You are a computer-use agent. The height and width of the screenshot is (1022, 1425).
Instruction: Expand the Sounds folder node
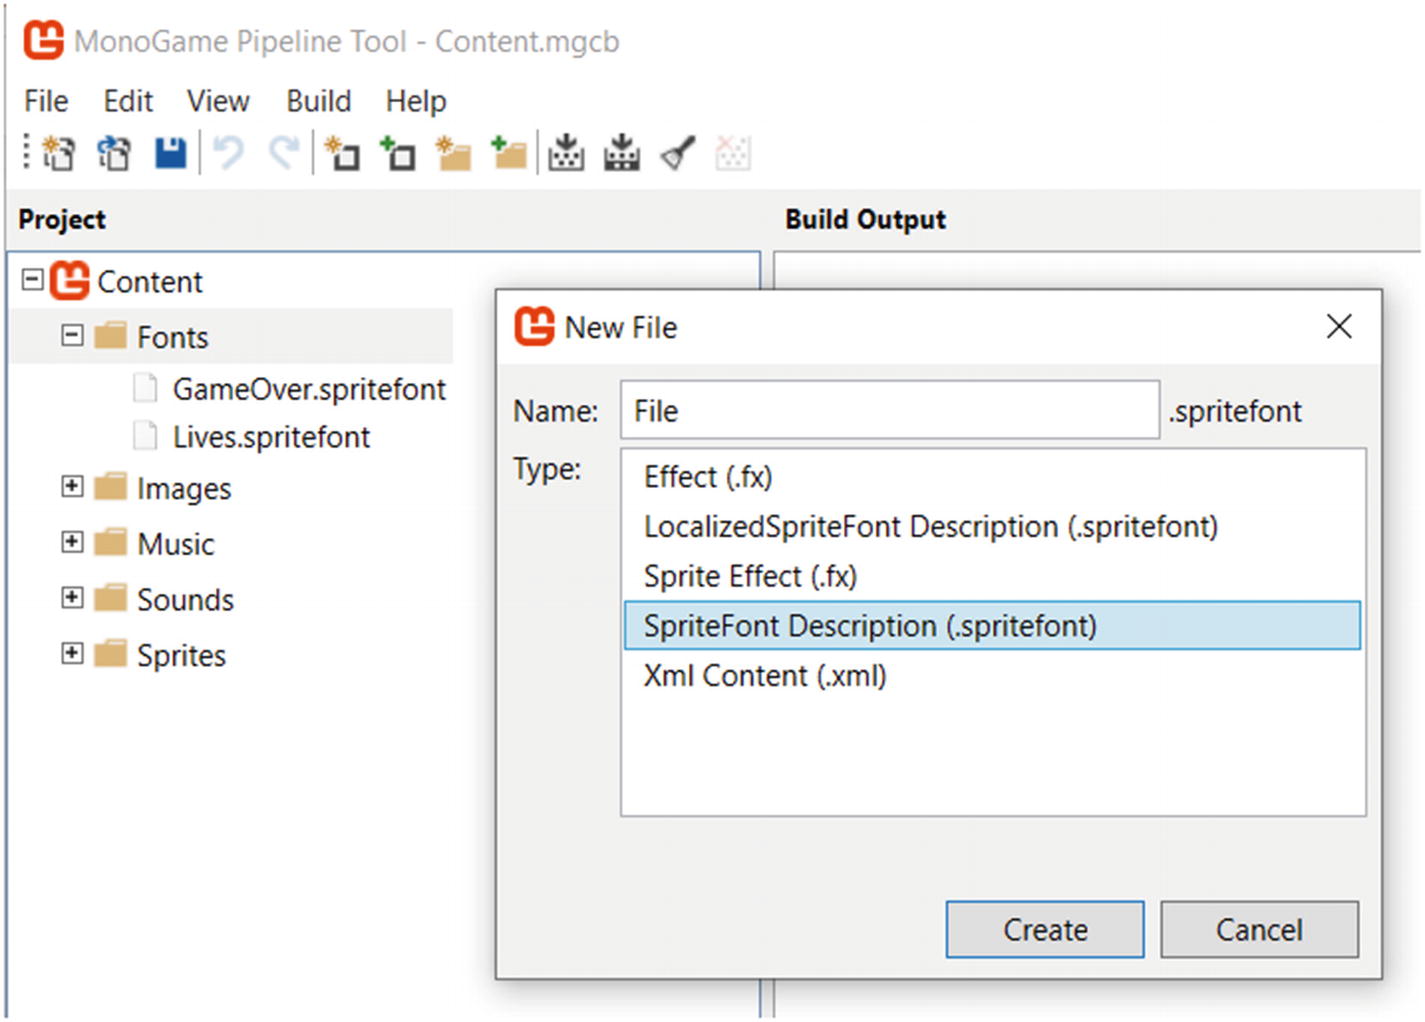[x=72, y=597]
